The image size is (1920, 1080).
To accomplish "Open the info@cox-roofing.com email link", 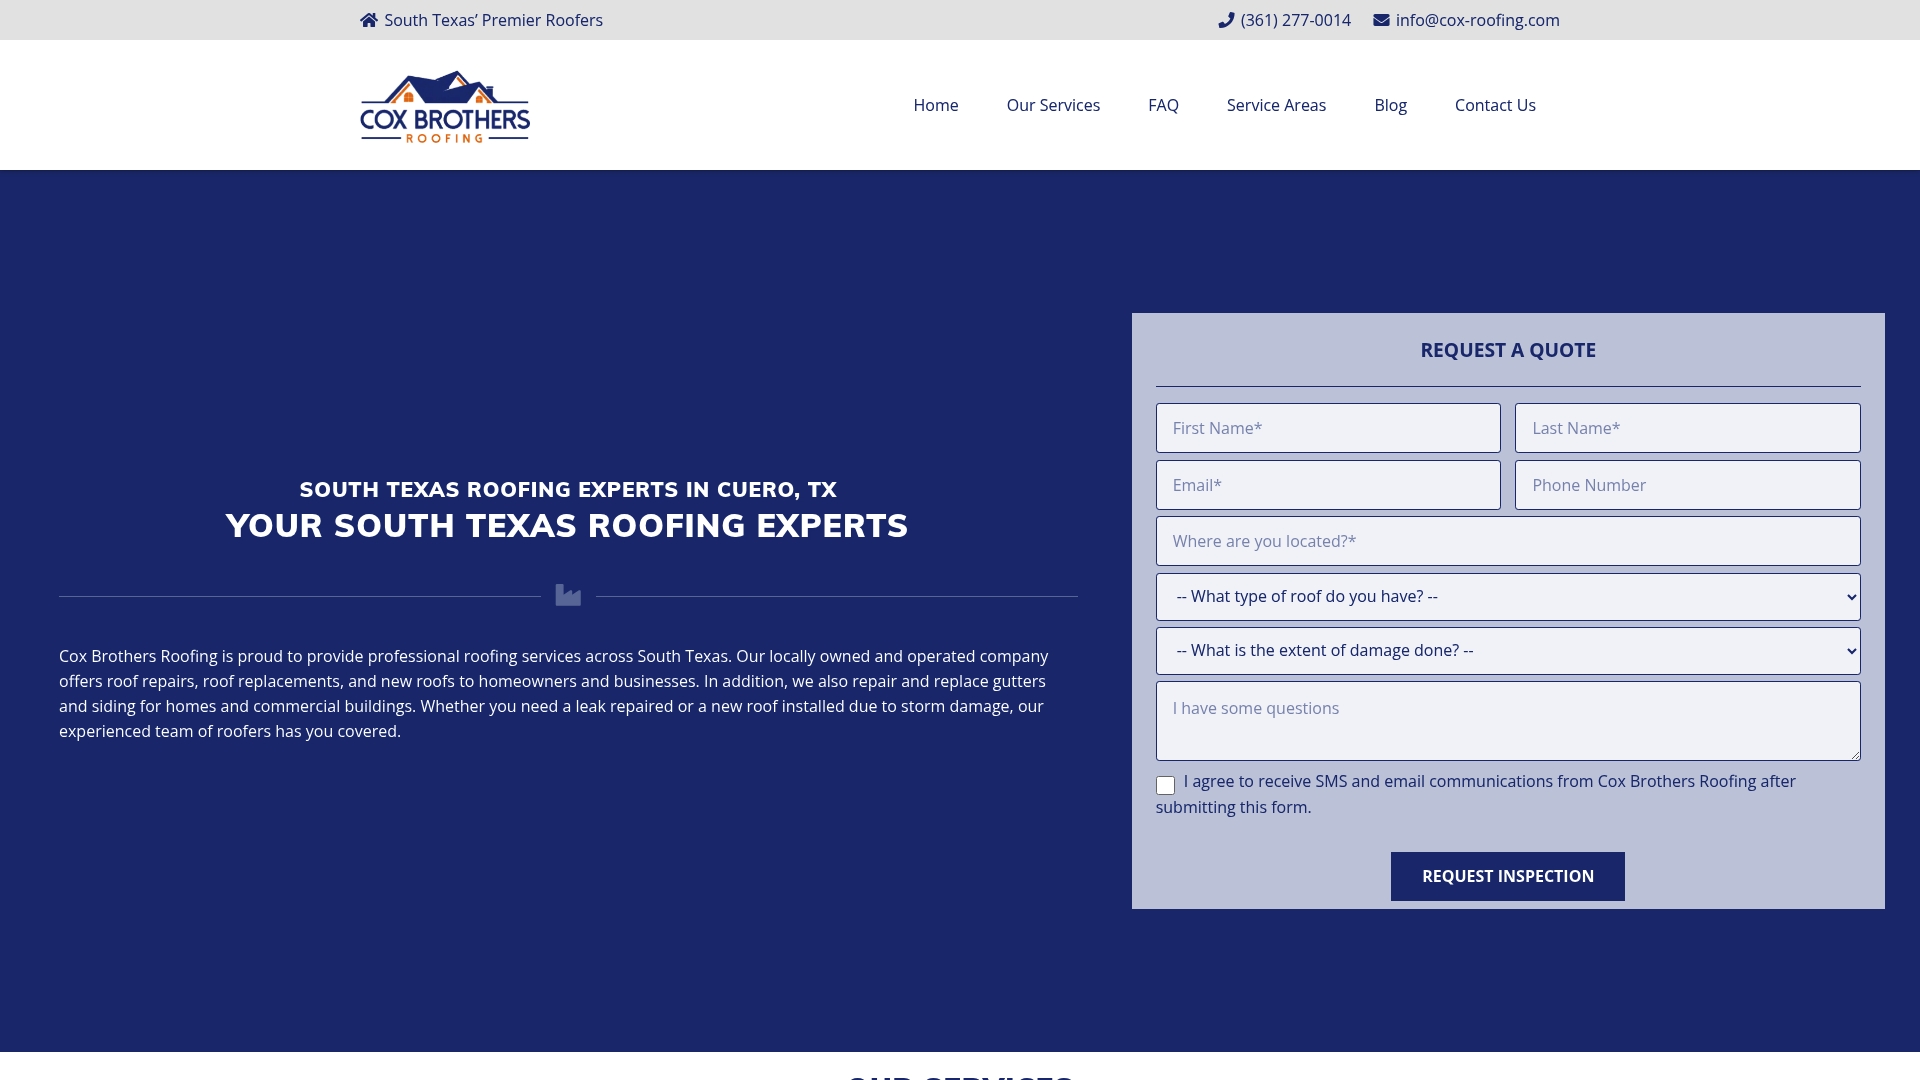I will pyautogui.click(x=1477, y=20).
